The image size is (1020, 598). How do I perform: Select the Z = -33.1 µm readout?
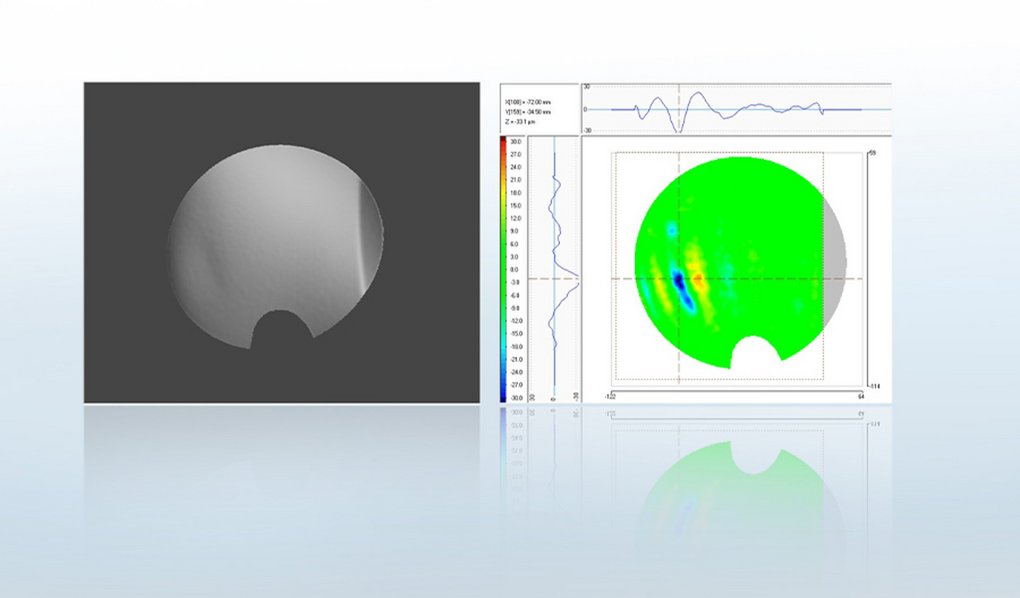click(x=520, y=122)
